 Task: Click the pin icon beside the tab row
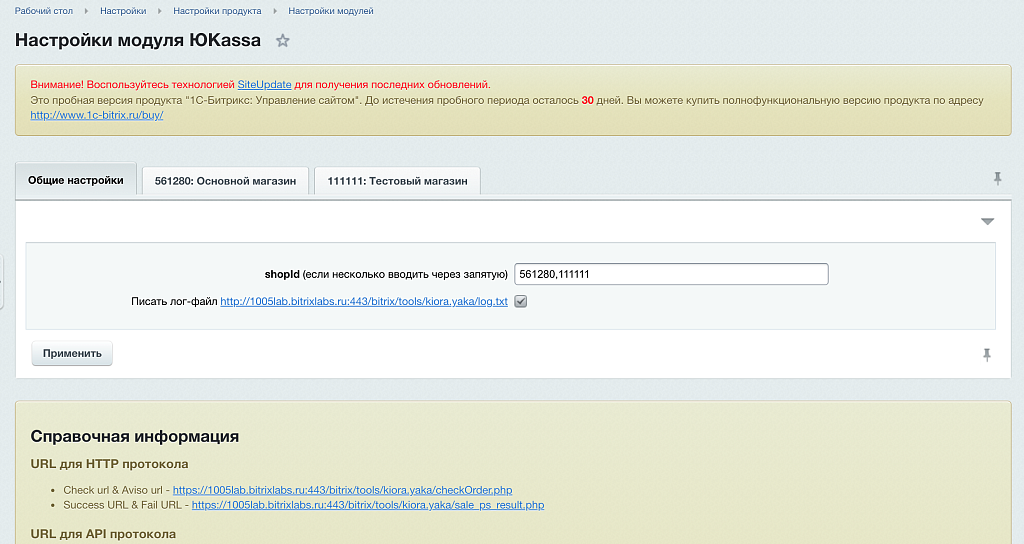pyautogui.click(x=997, y=178)
